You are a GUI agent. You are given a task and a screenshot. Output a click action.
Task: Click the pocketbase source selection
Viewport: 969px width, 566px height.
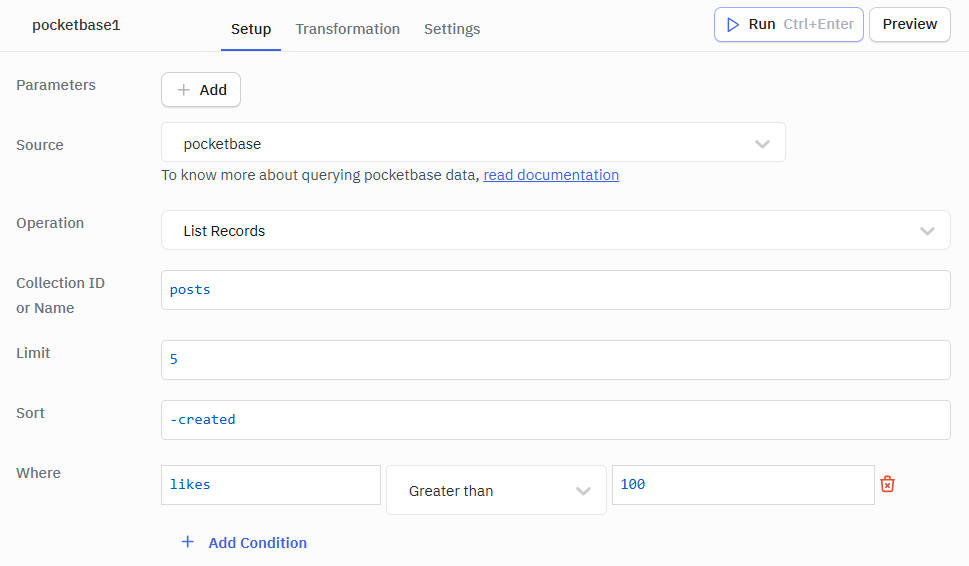(460, 143)
